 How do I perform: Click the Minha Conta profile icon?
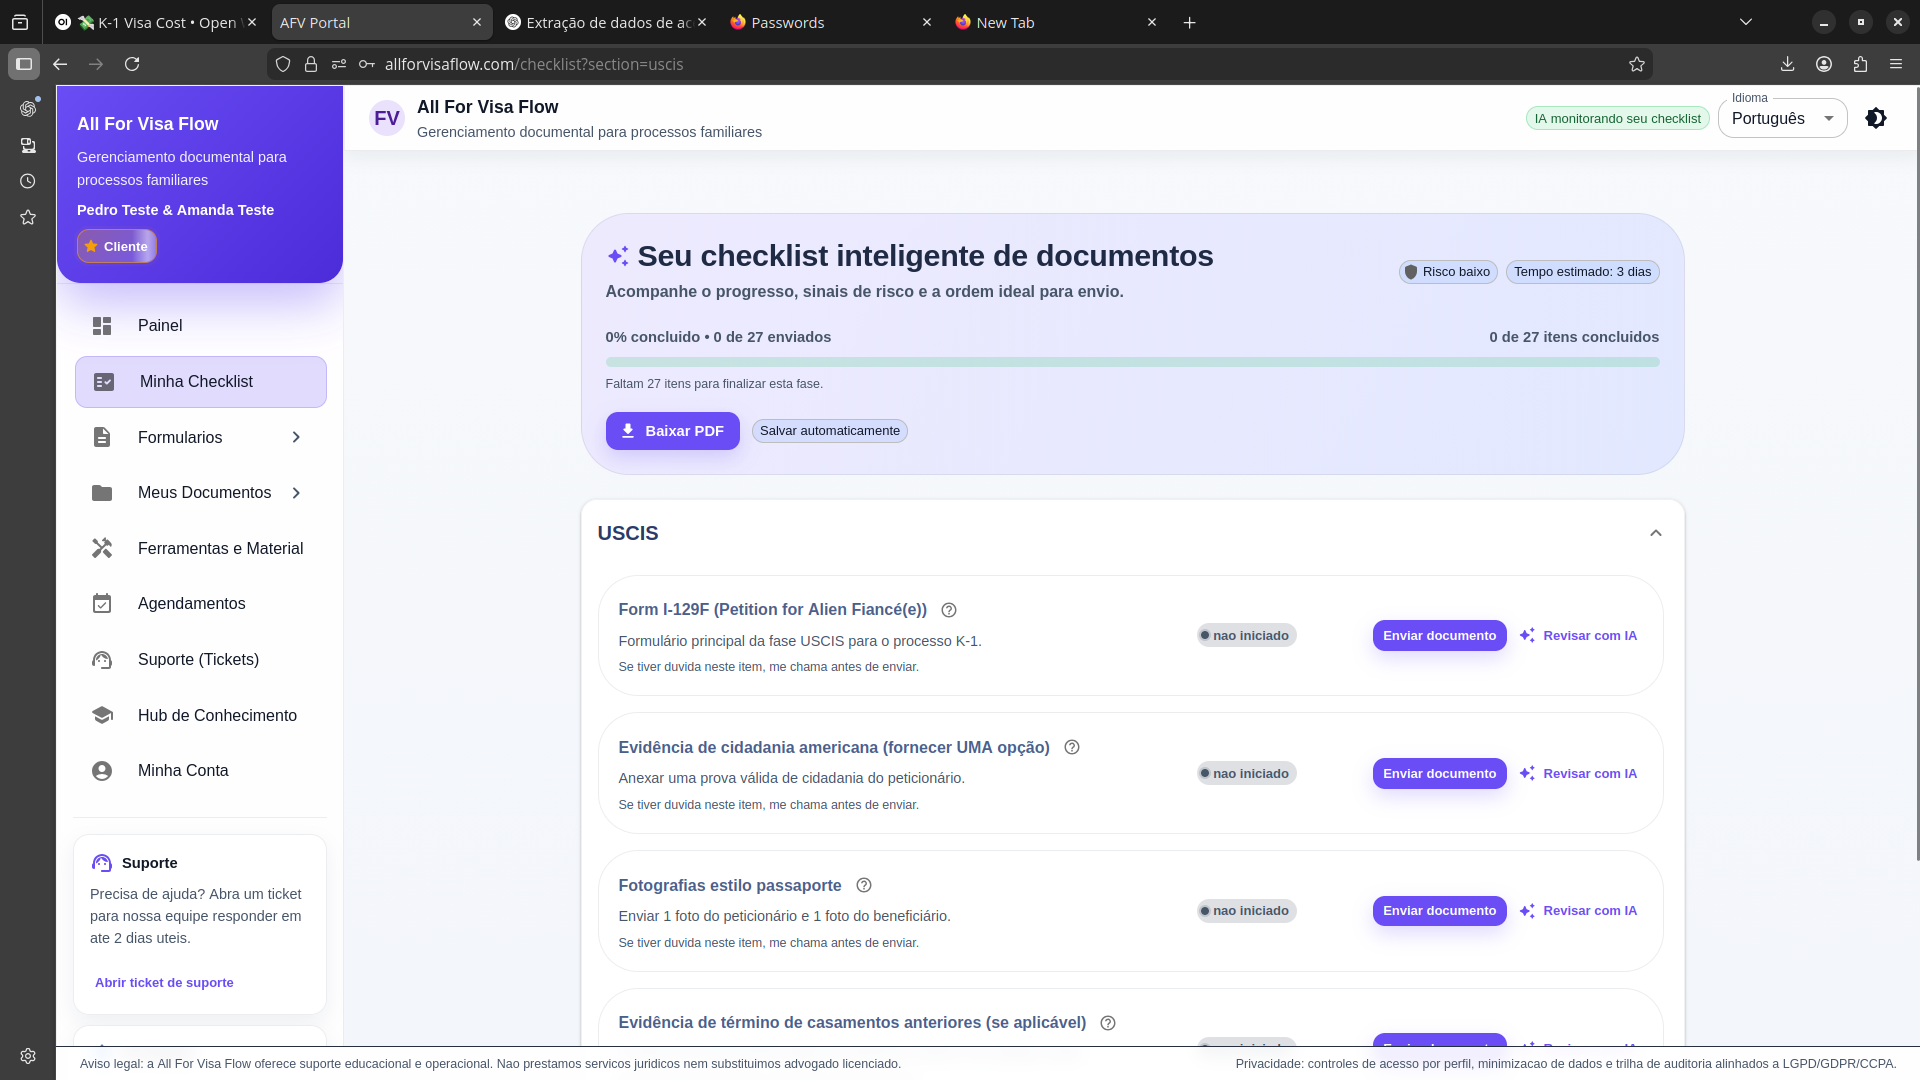(x=102, y=771)
